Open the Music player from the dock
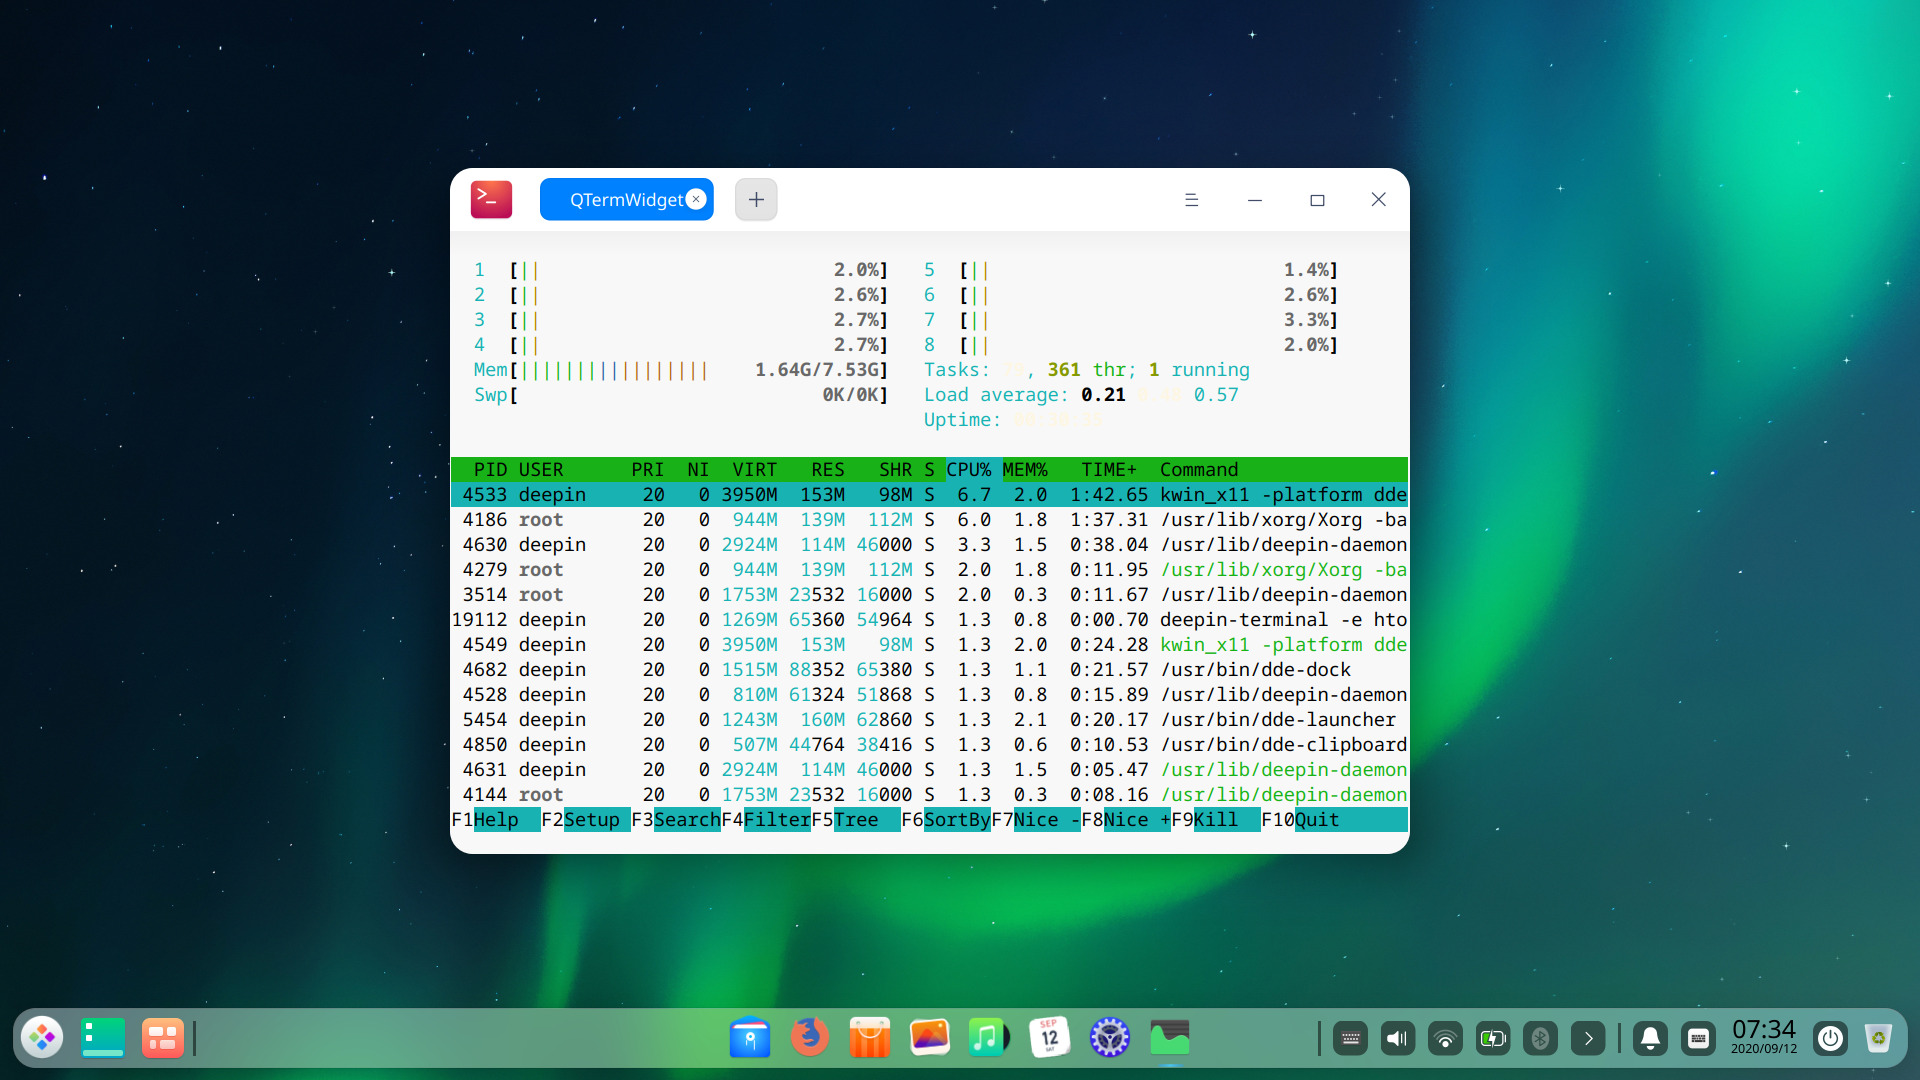 tap(990, 1037)
